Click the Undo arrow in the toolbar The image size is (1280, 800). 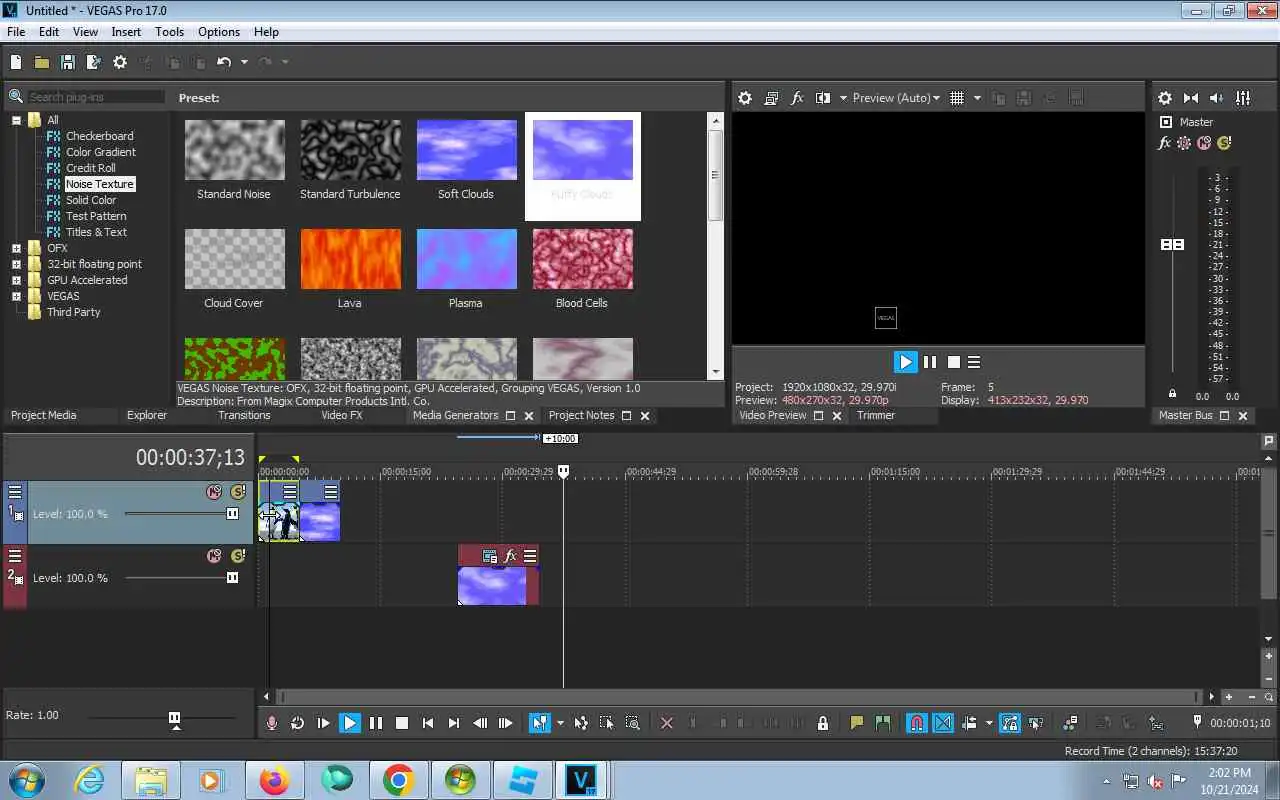(223, 62)
